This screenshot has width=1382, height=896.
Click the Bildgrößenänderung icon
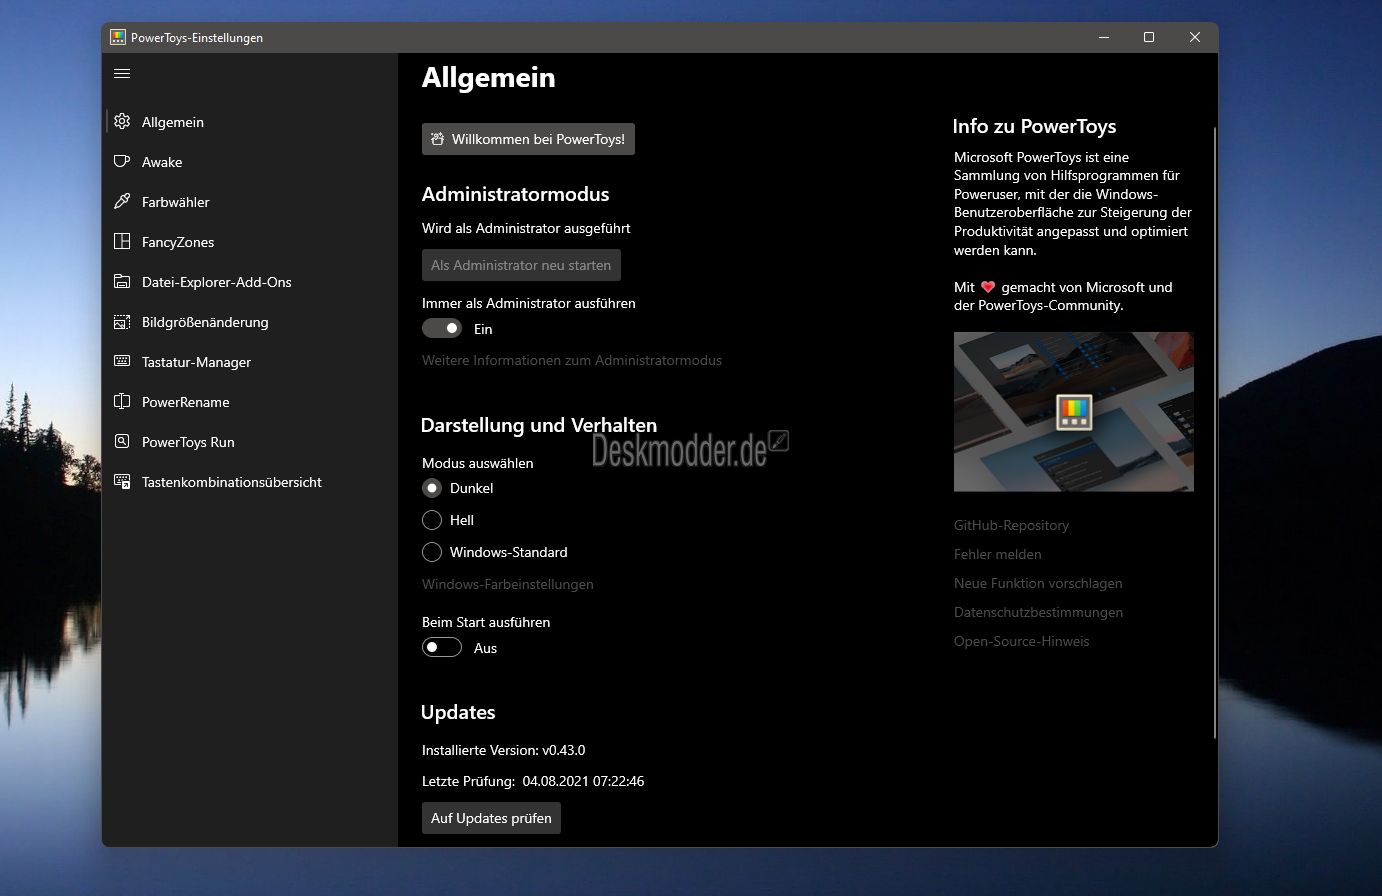[122, 321]
